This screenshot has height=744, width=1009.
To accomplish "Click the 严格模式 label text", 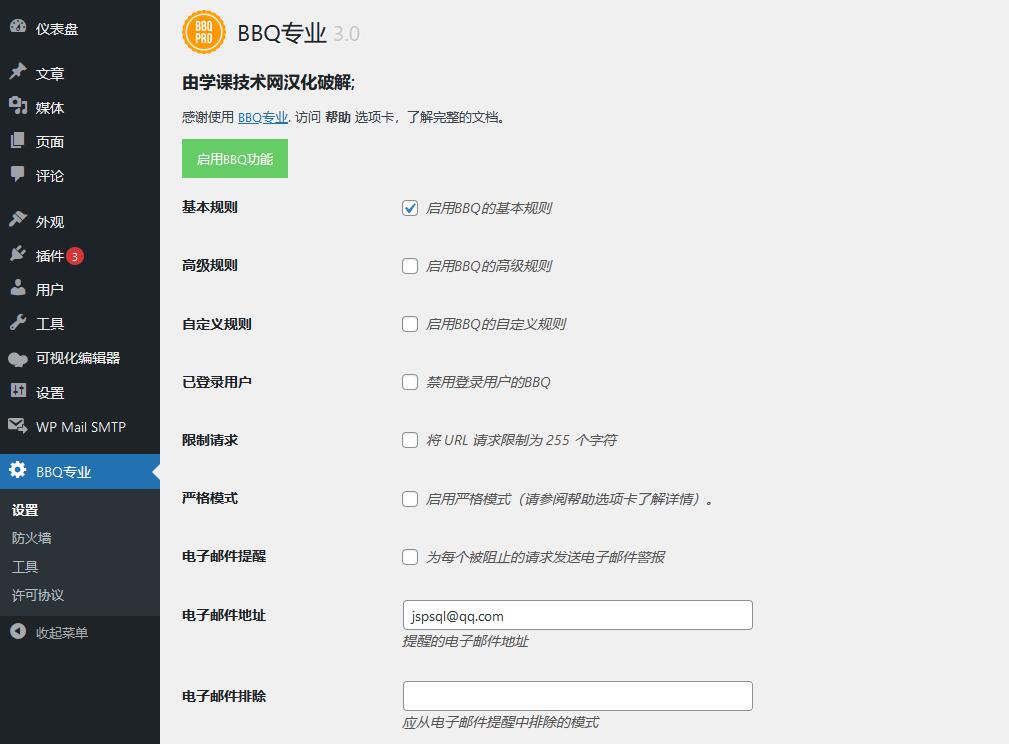I will 210,498.
